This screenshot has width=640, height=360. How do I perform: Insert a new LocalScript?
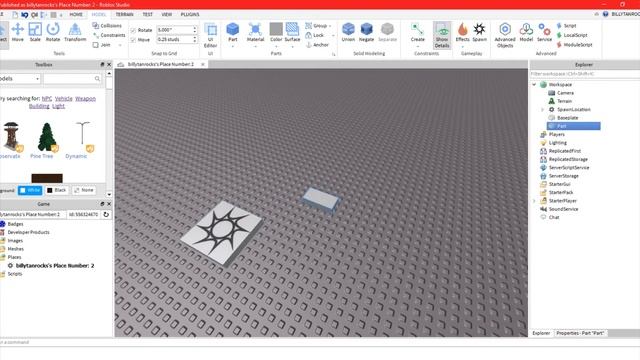[572, 35]
